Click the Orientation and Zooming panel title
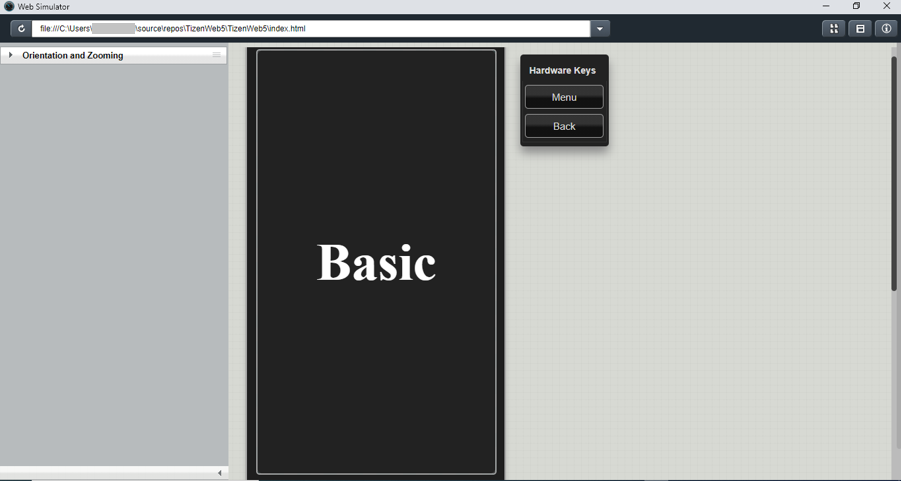Image resolution: width=901 pixels, height=481 pixels. tap(73, 56)
